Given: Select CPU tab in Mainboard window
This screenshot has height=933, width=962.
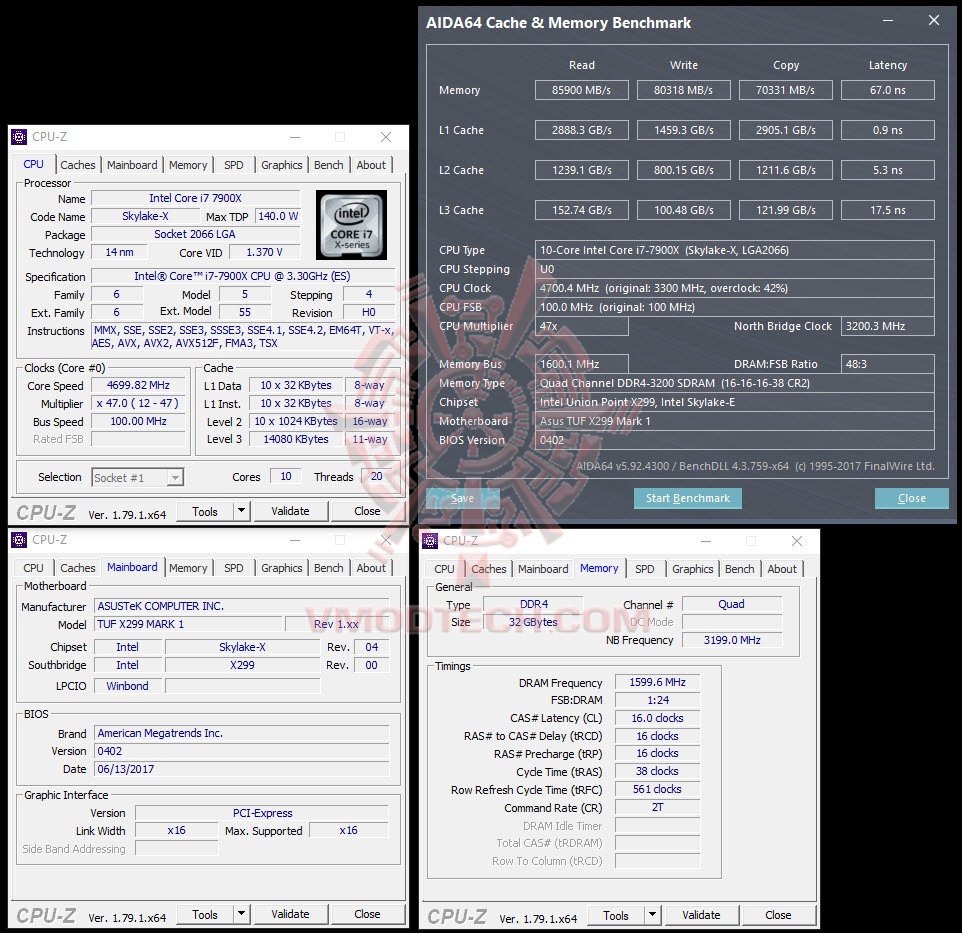Looking at the screenshot, I should point(33,568).
